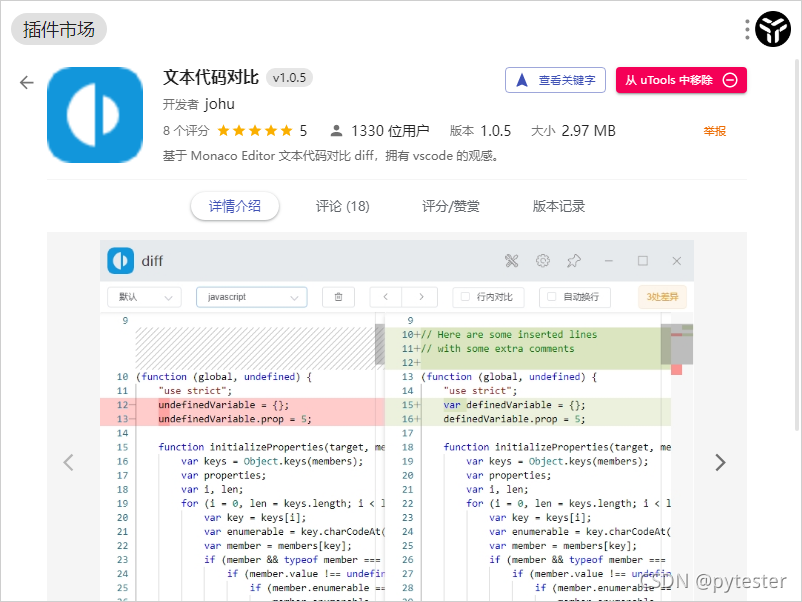
Task: Enable 自动换行 checkbox
Action: 551,297
